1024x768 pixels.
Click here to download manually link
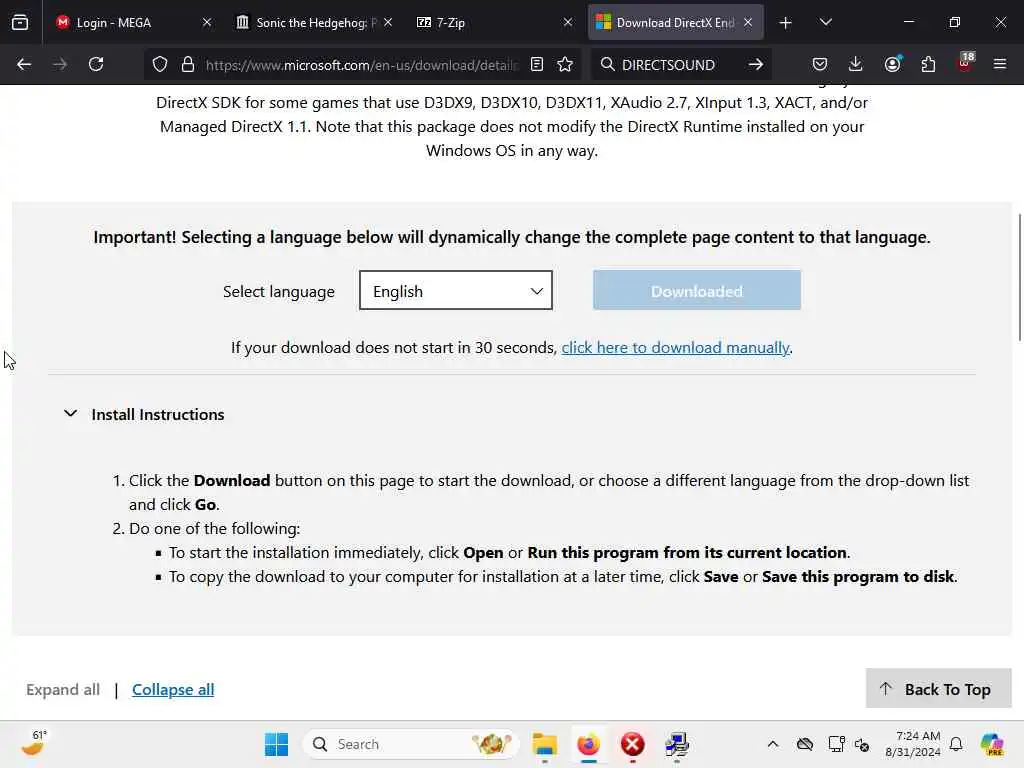point(675,347)
